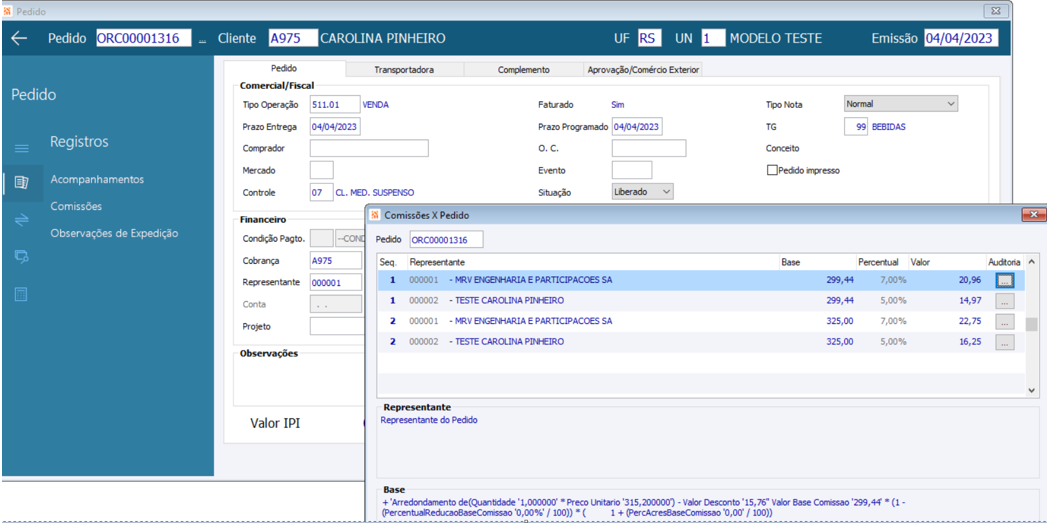Close the Comissões X Pedido window

coord(1034,214)
